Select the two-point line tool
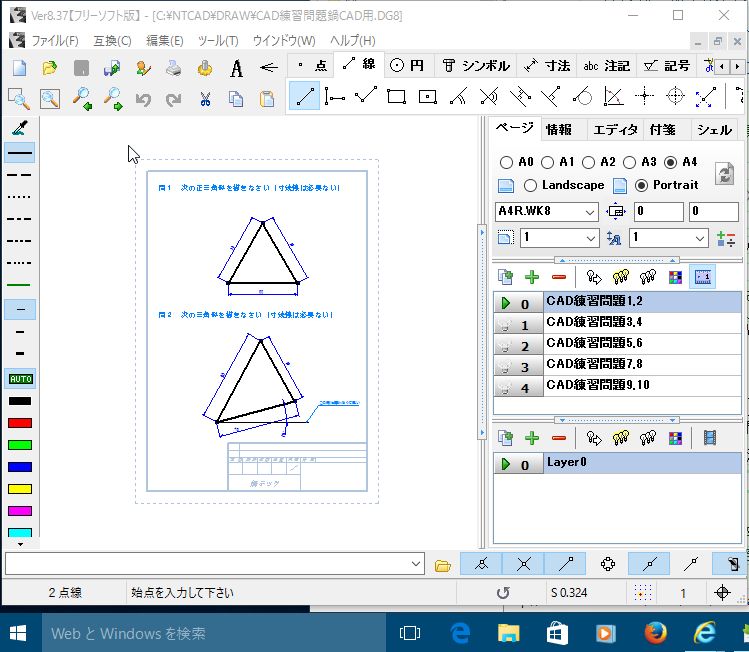The image size is (749, 652). (305, 96)
